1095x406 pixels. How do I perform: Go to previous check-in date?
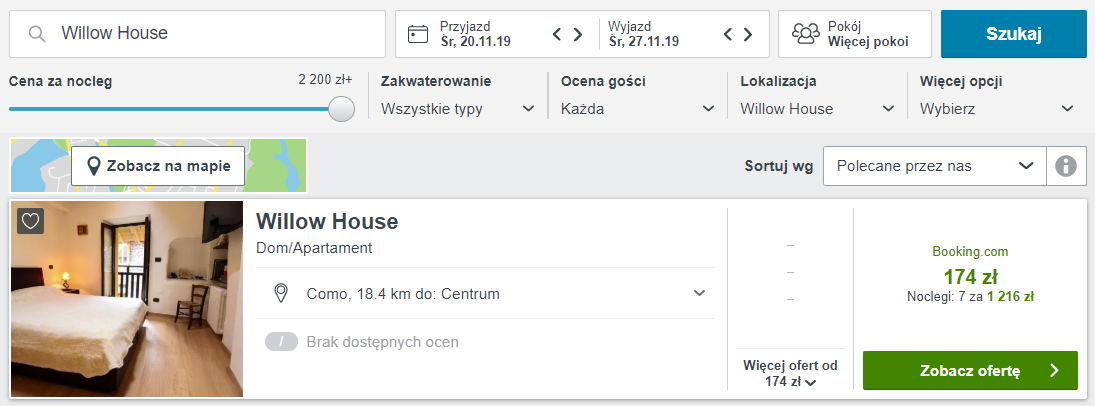[558, 34]
